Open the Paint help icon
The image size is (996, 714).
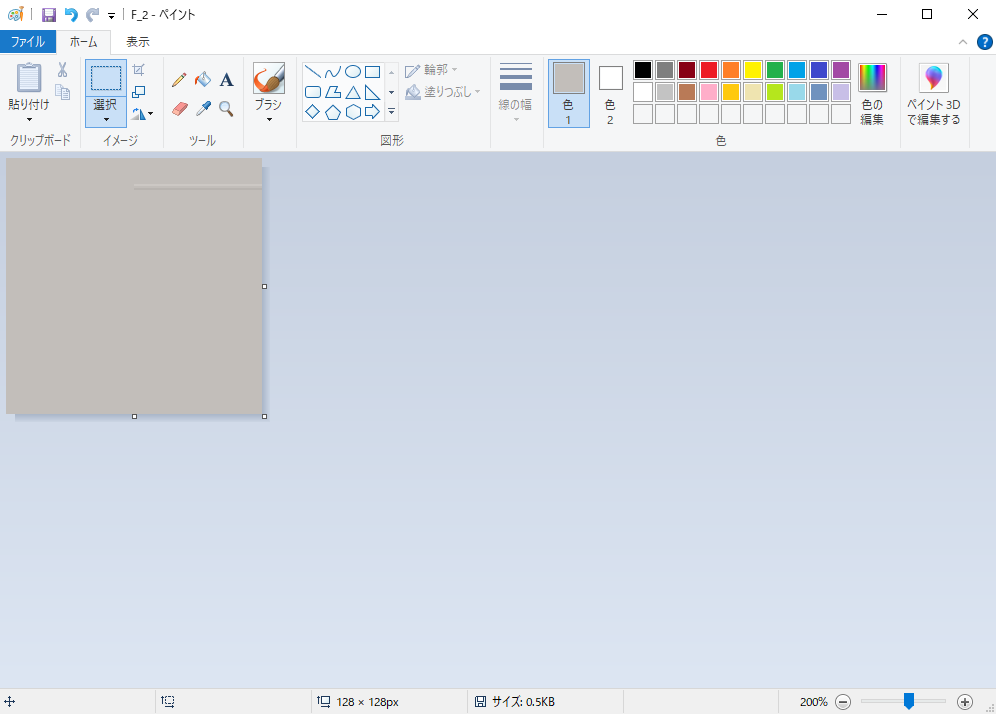tap(984, 42)
